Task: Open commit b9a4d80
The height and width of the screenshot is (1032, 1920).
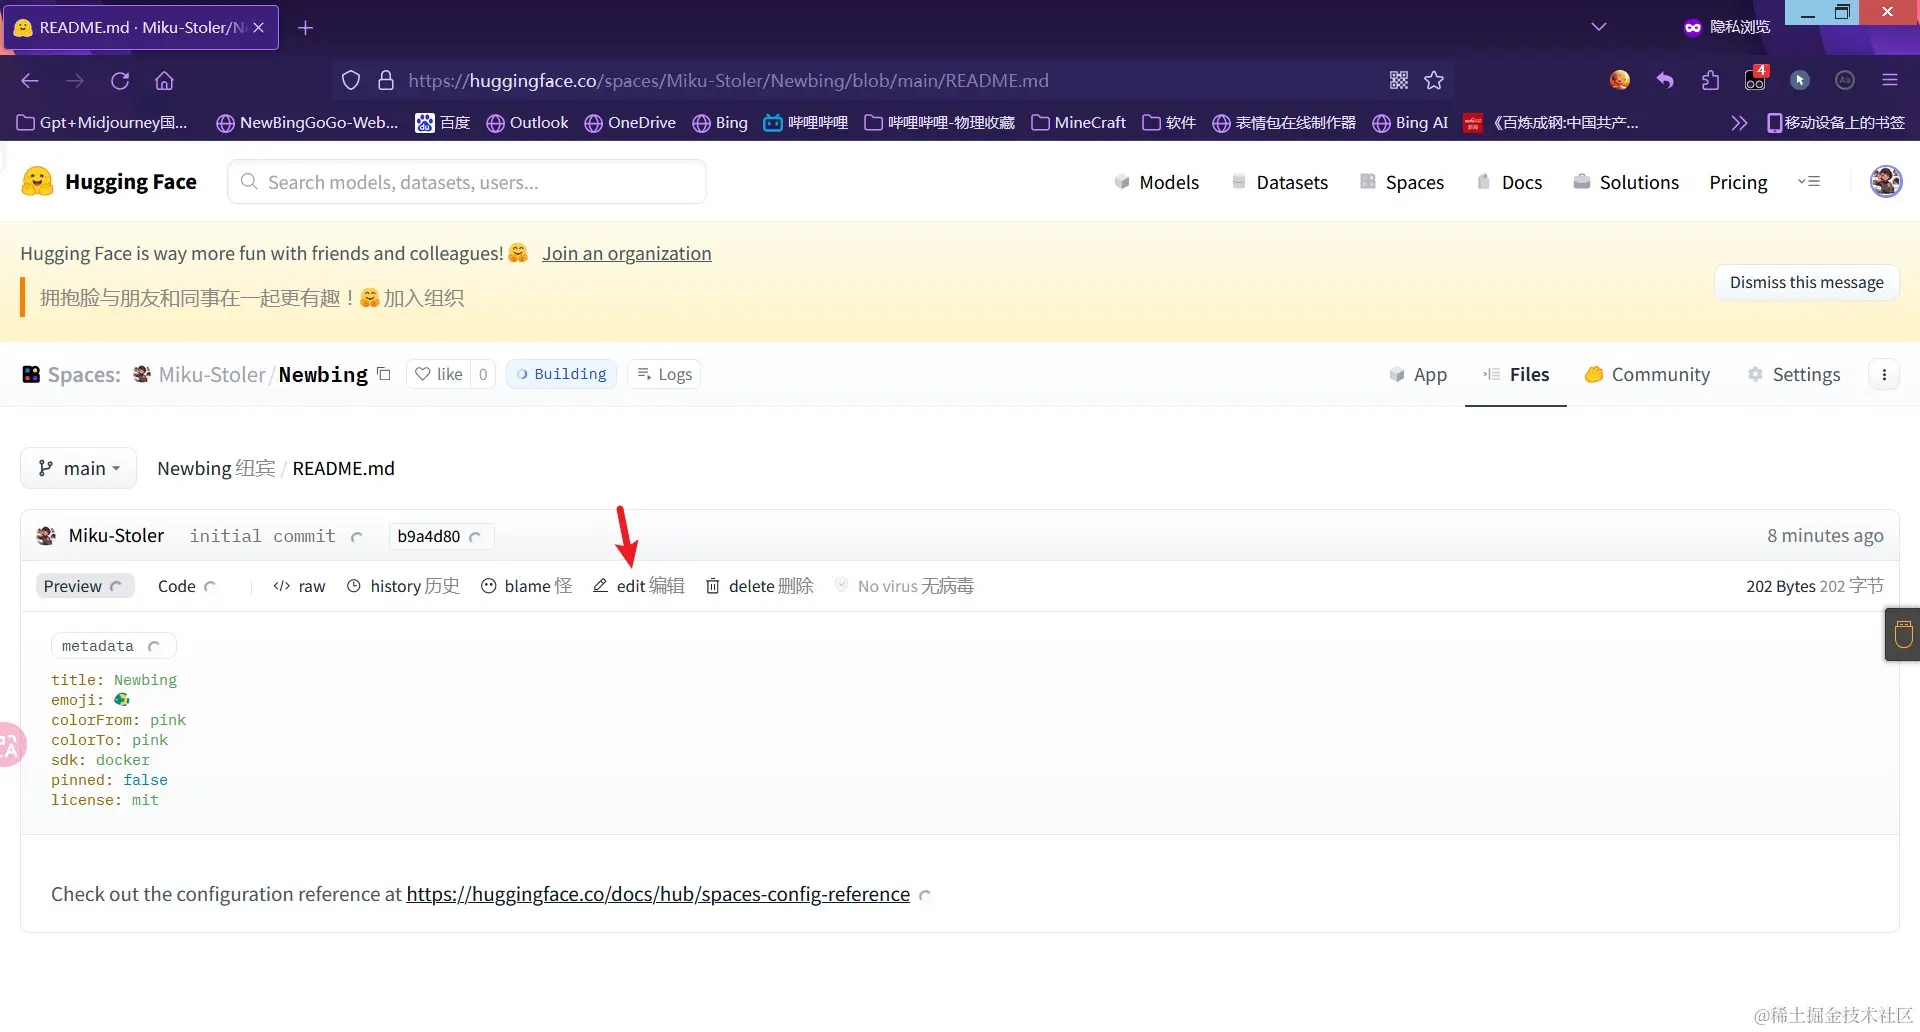Action: (x=441, y=536)
